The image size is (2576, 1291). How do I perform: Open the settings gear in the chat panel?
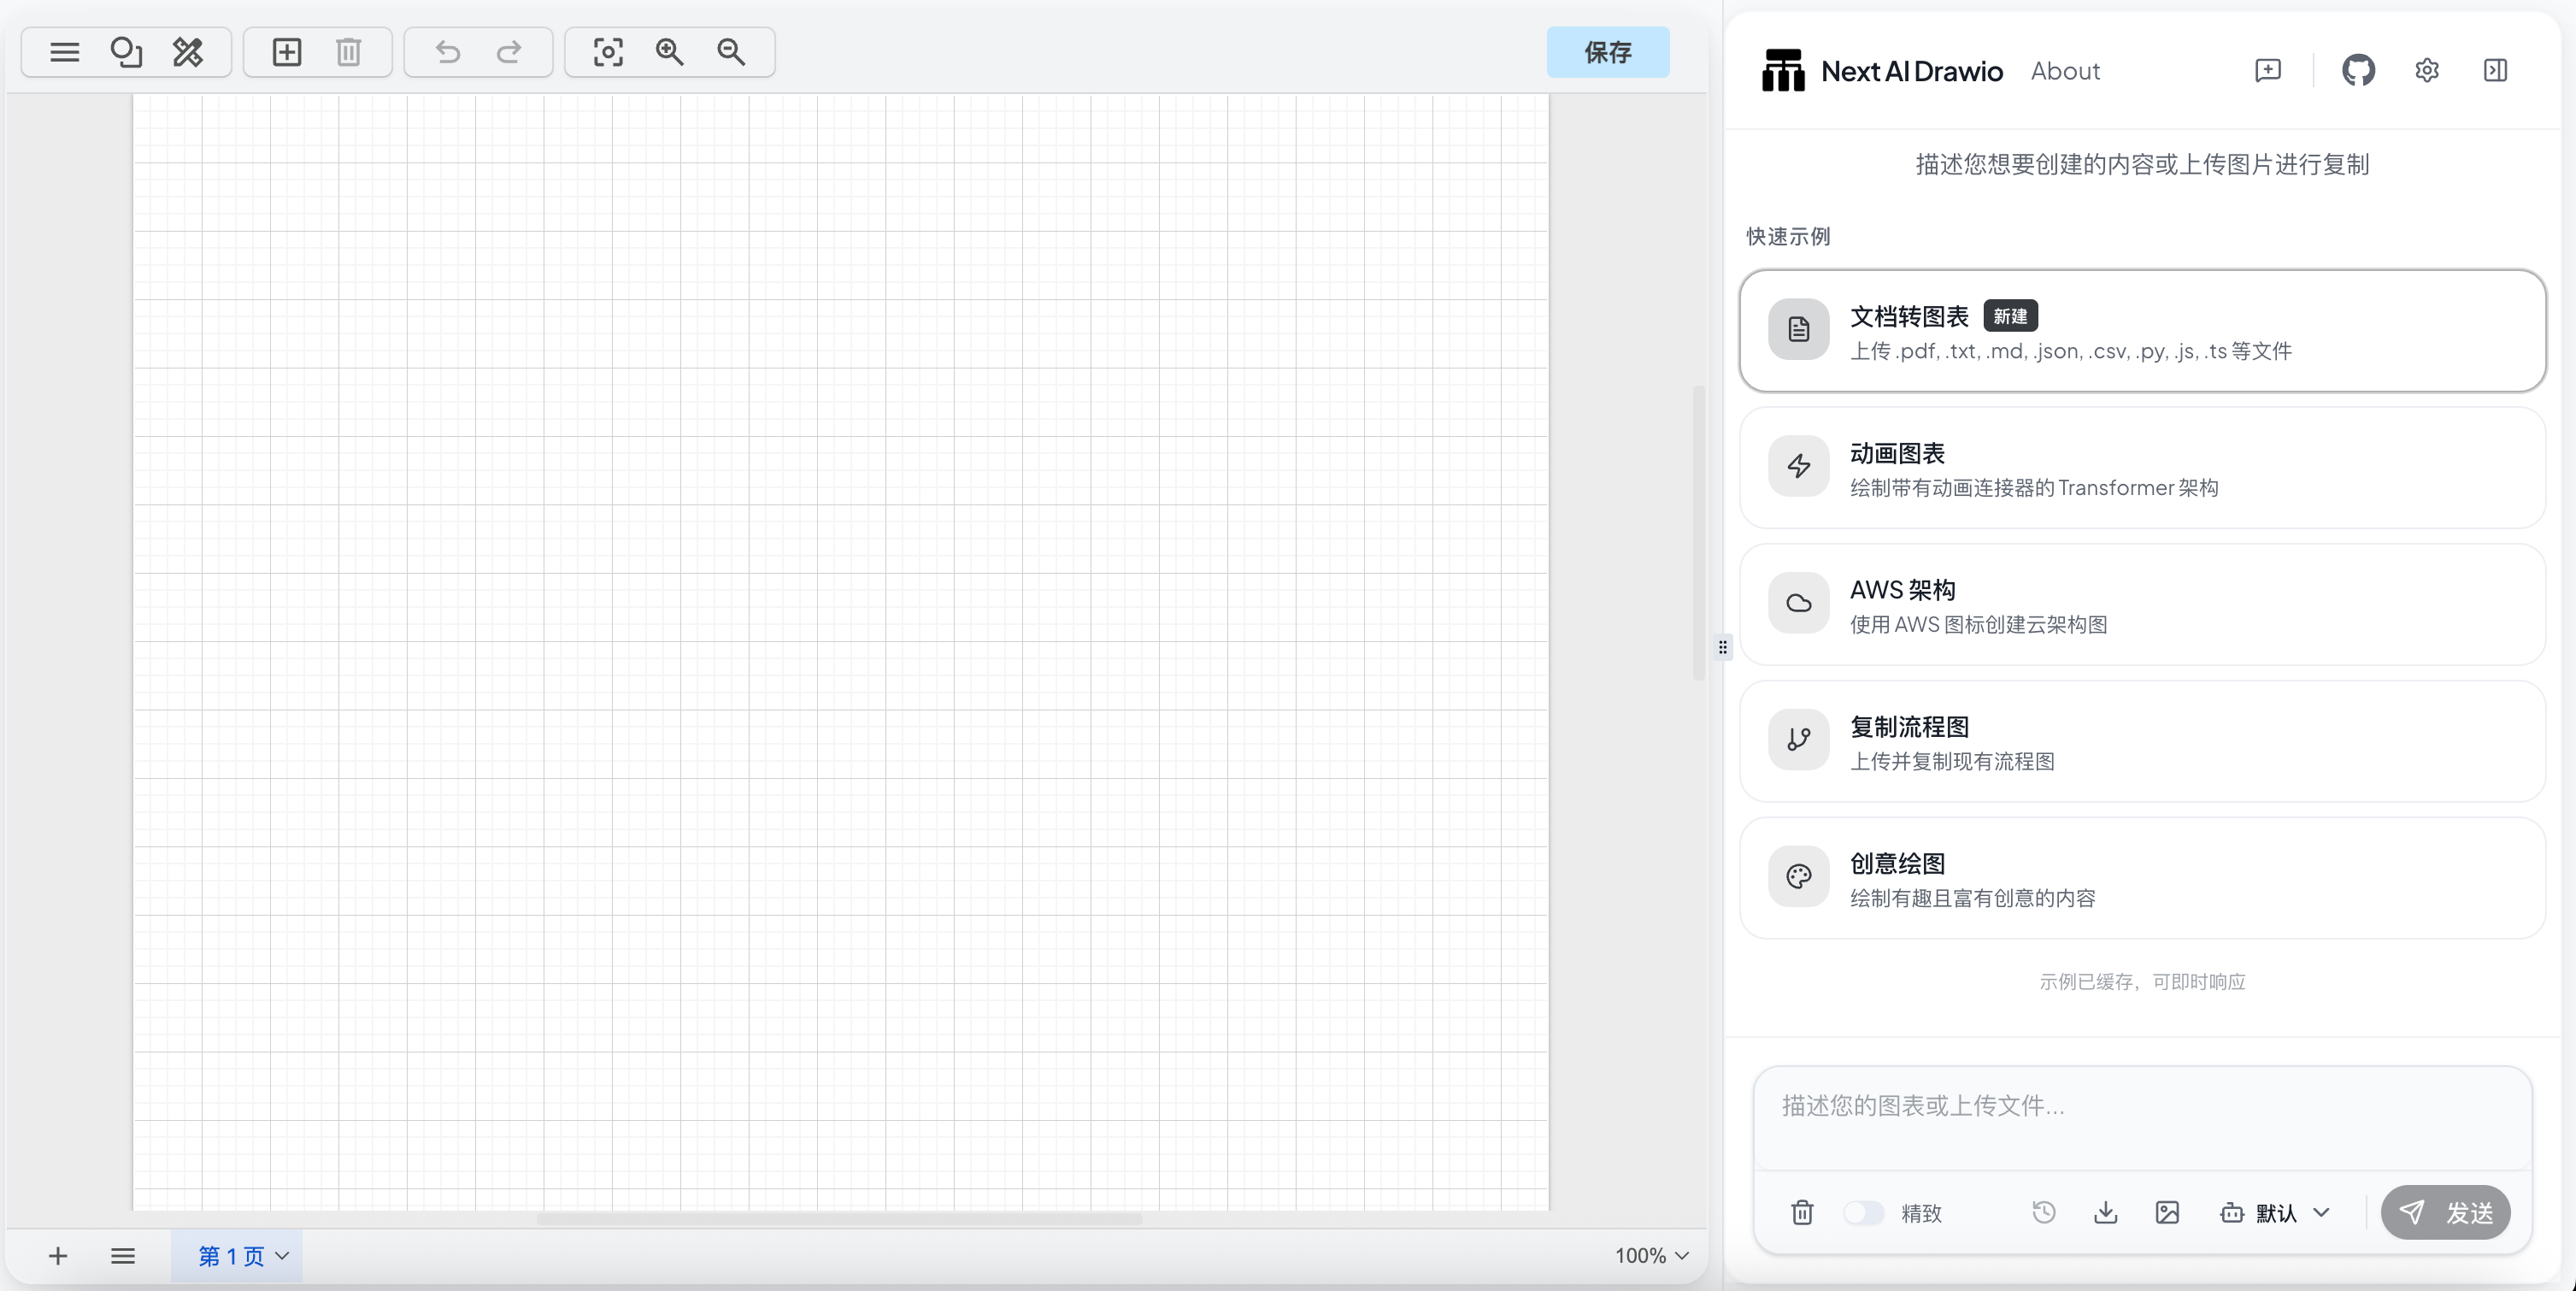tap(2427, 70)
